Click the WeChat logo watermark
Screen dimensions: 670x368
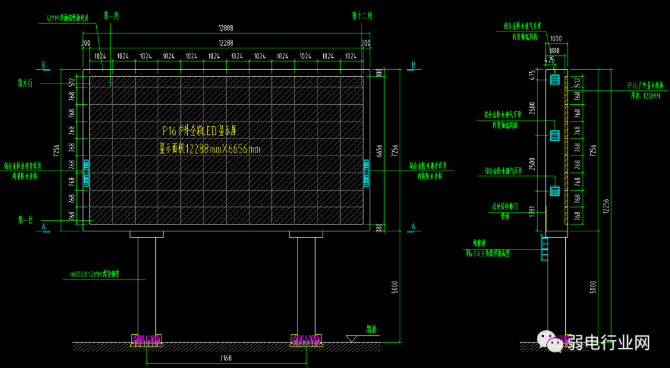552,341
